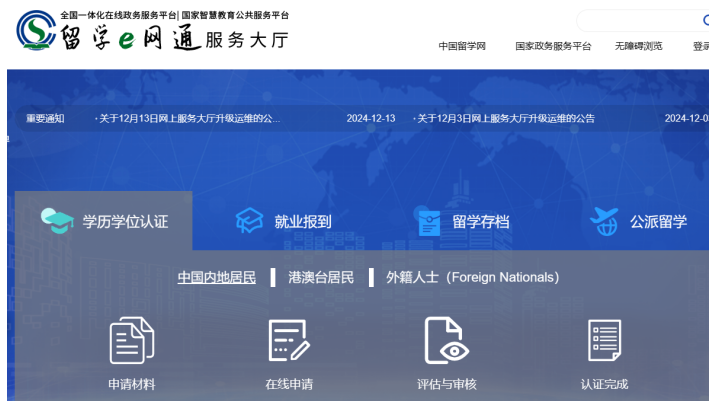
Task: Click the 留学e网通 site logo
Action: pos(152,33)
